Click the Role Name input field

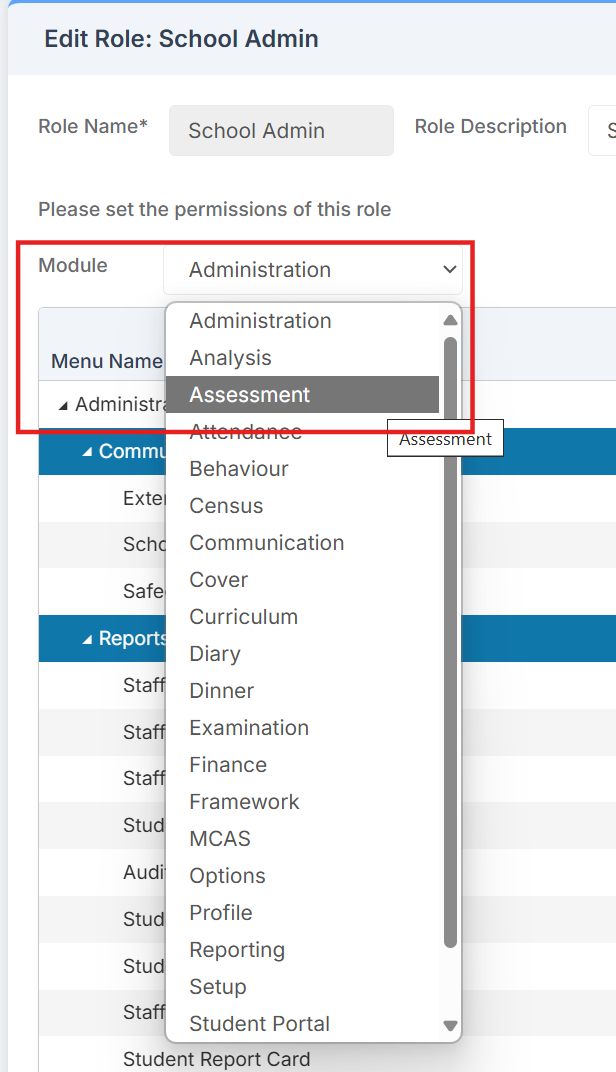281,131
